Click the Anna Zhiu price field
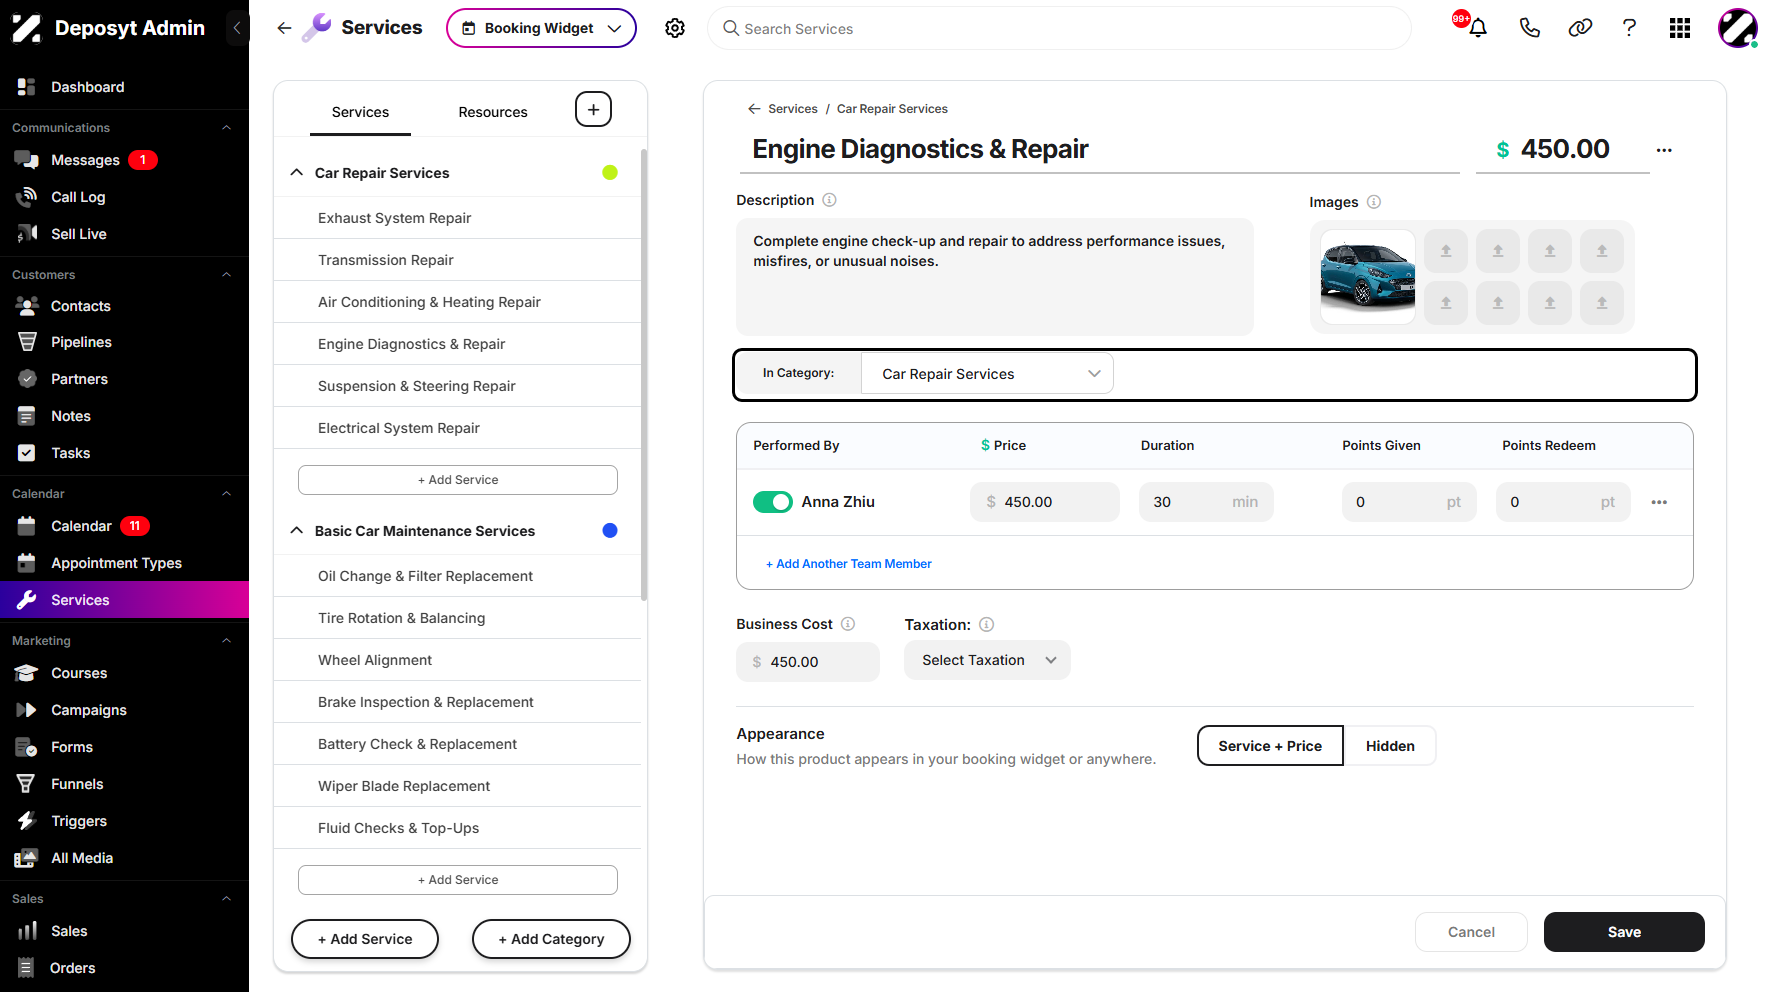This screenshot has height=992, width=1782. coord(1045,502)
